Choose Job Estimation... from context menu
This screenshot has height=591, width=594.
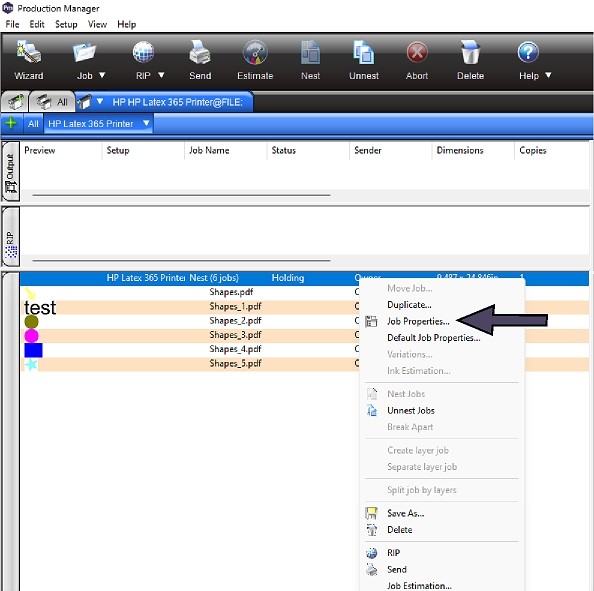[x=419, y=585]
